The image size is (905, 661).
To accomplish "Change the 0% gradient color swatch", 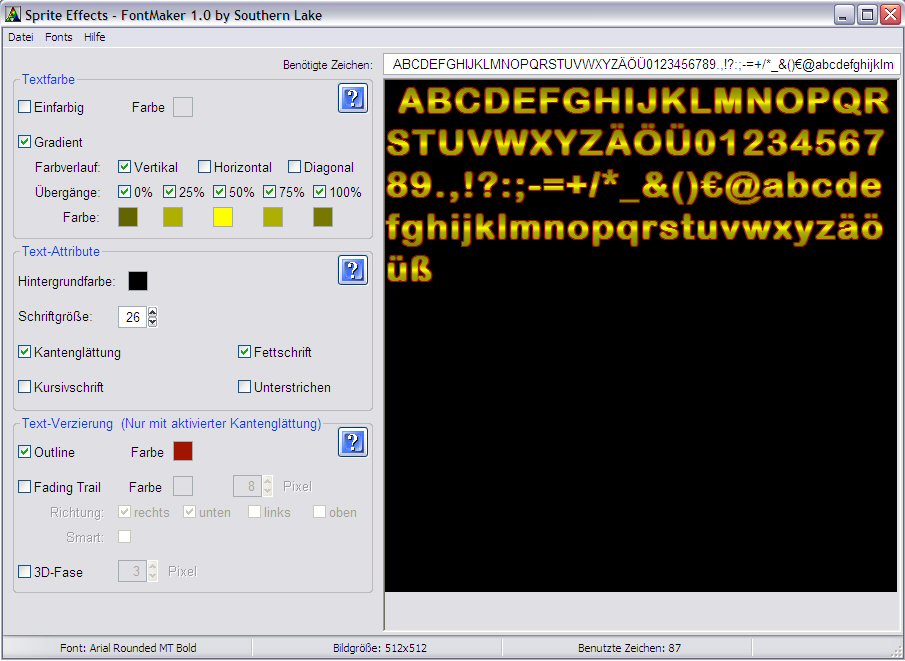I will tap(128, 217).
